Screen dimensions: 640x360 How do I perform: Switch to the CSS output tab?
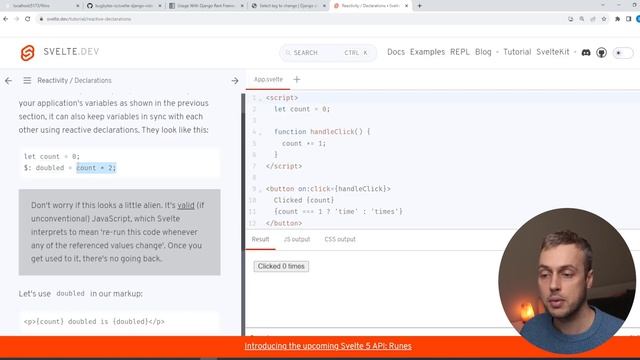tap(340, 239)
